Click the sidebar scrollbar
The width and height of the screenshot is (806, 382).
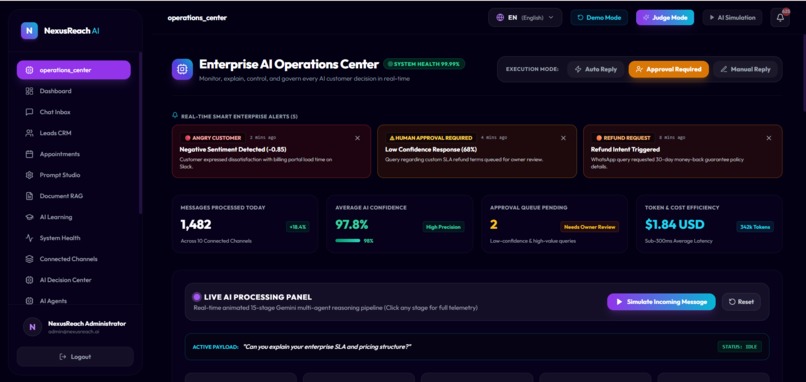click(141, 133)
